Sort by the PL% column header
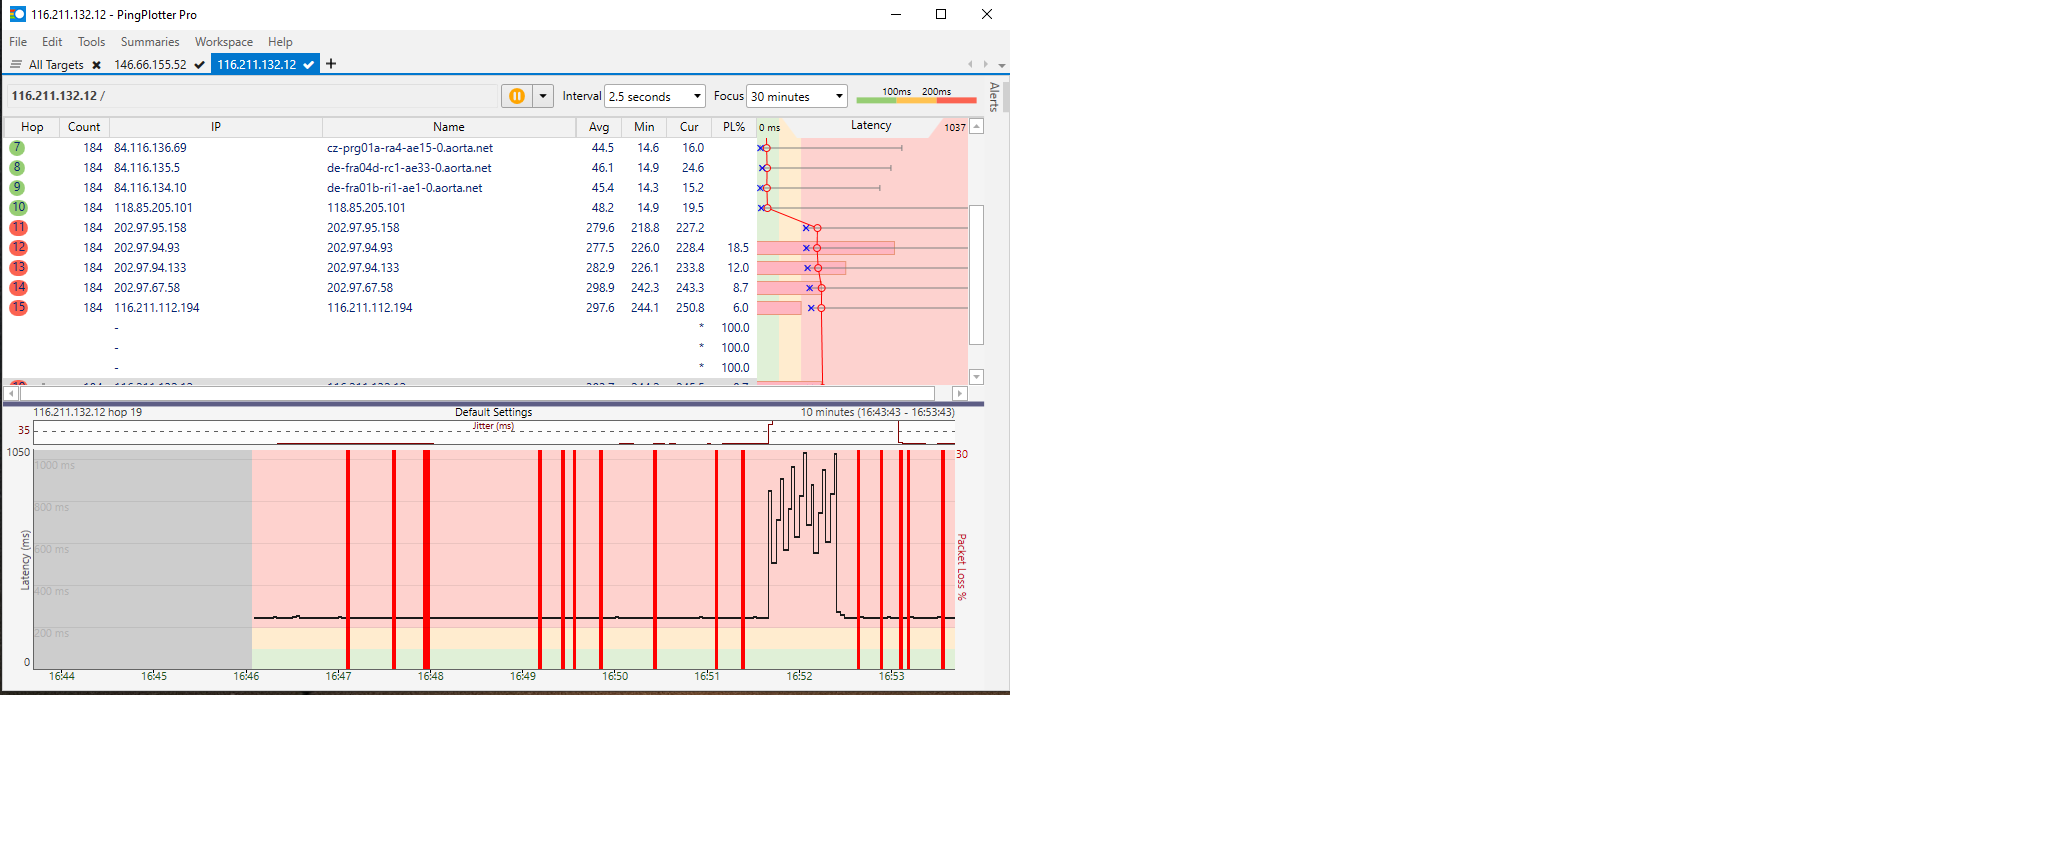The width and height of the screenshot is (2064, 864). (734, 127)
